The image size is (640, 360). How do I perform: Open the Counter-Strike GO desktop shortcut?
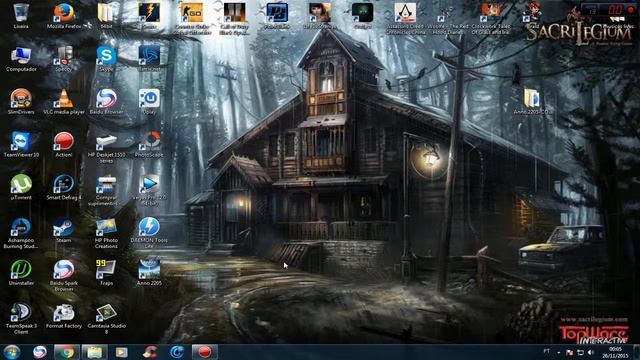click(192, 17)
